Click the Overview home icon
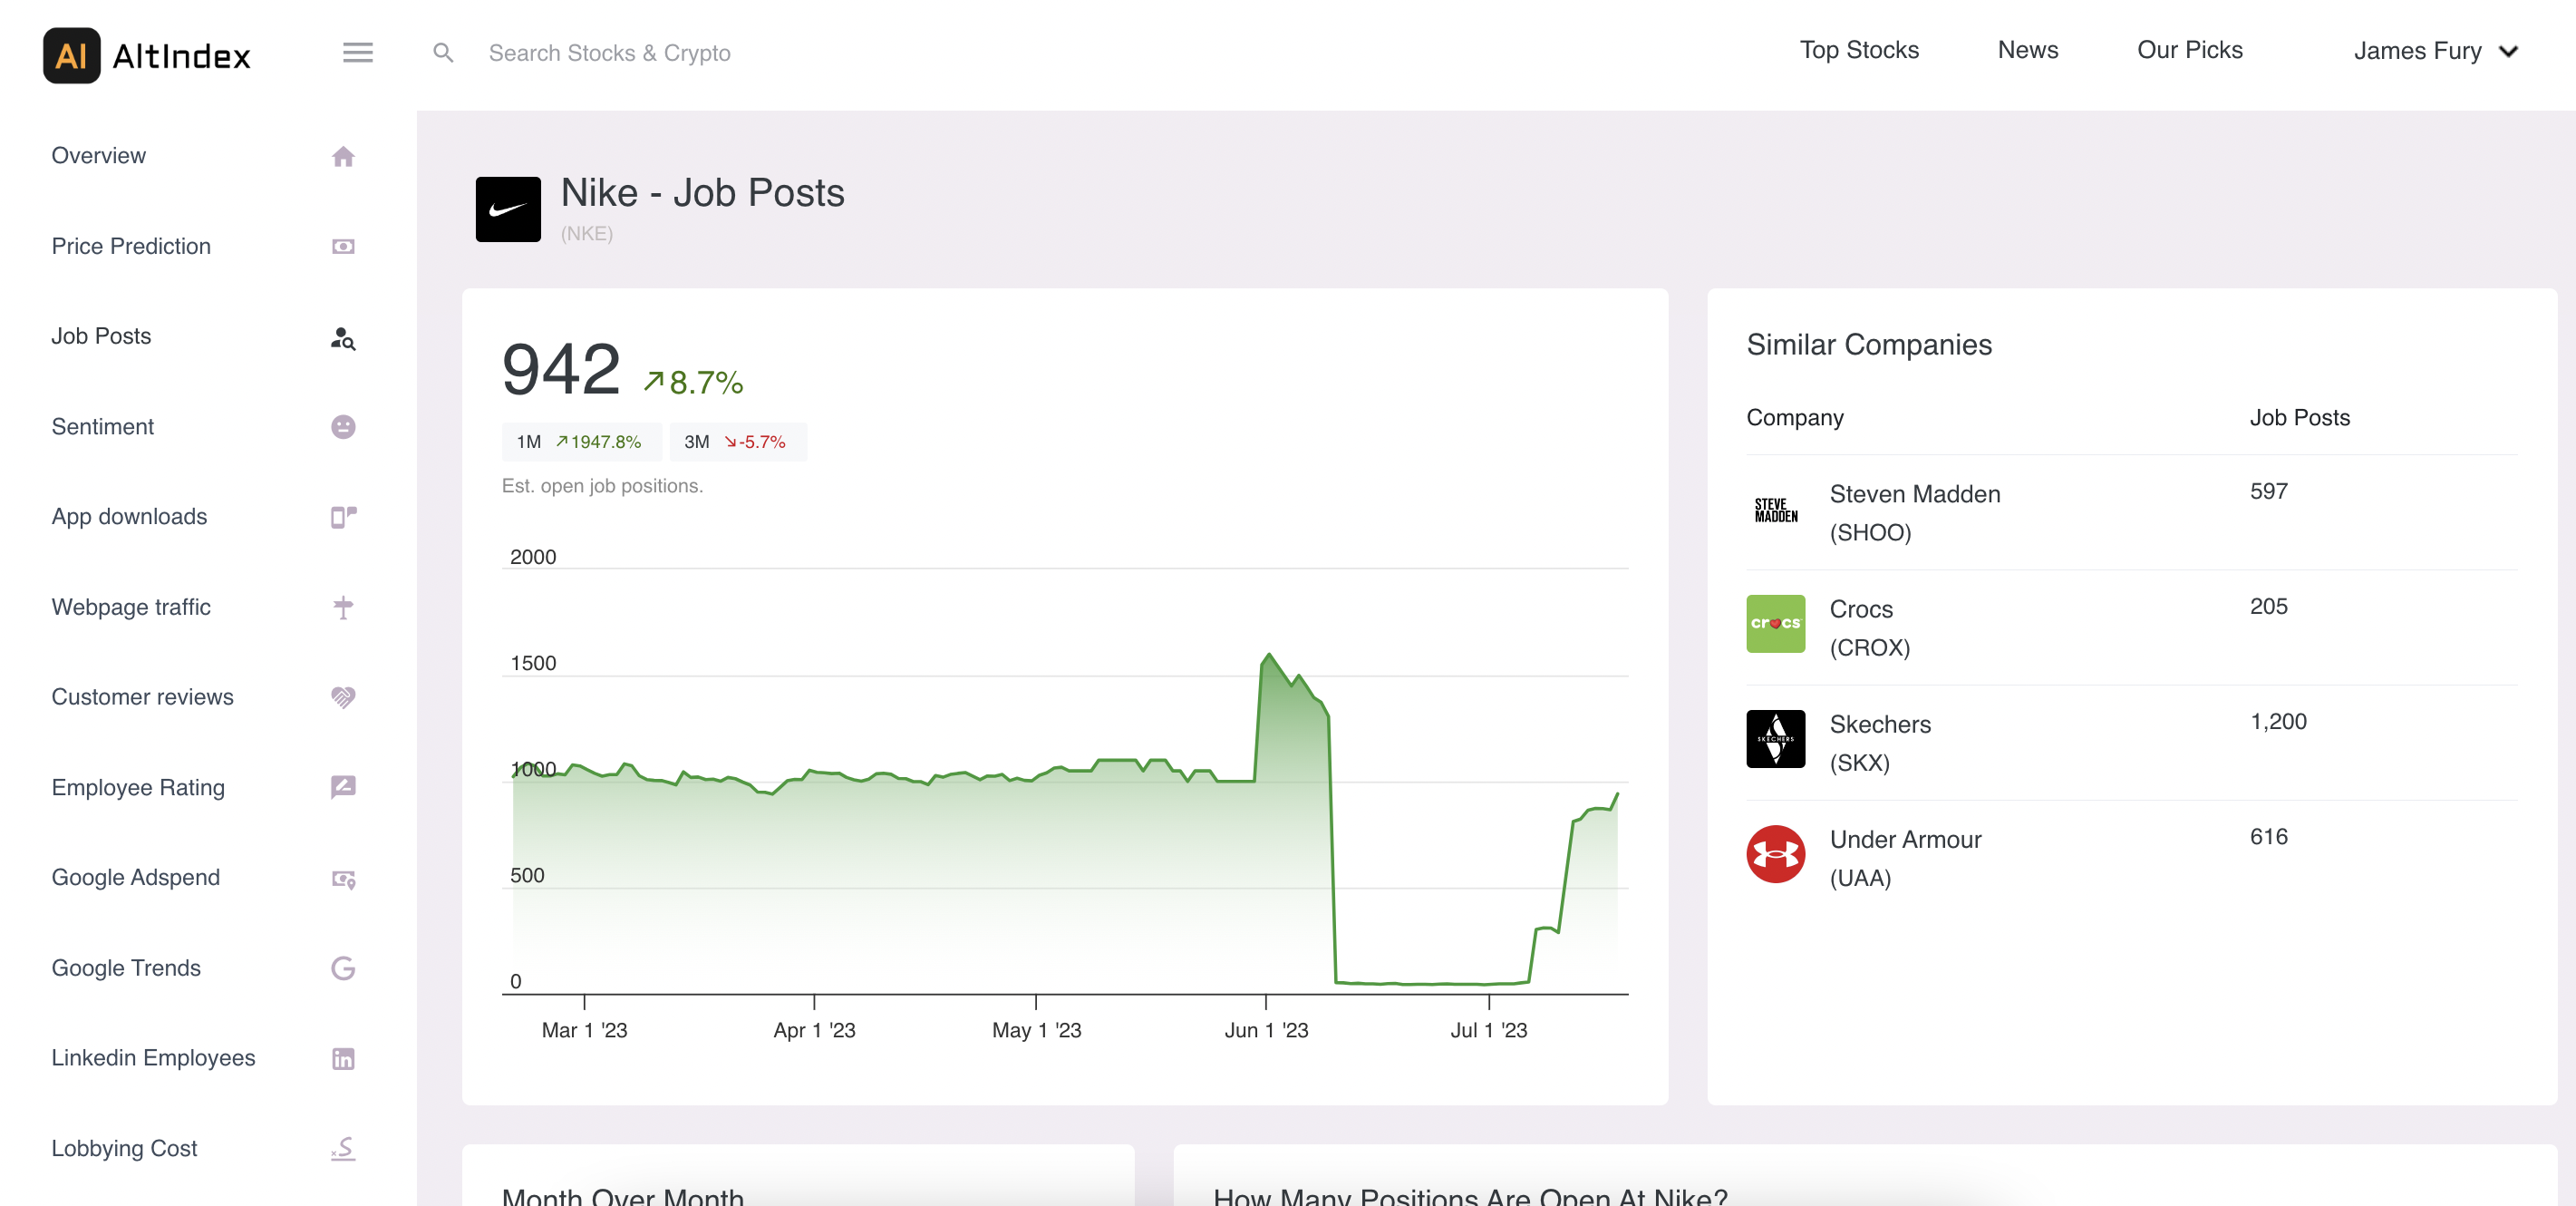The width and height of the screenshot is (2576, 1206). pyautogui.click(x=343, y=156)
